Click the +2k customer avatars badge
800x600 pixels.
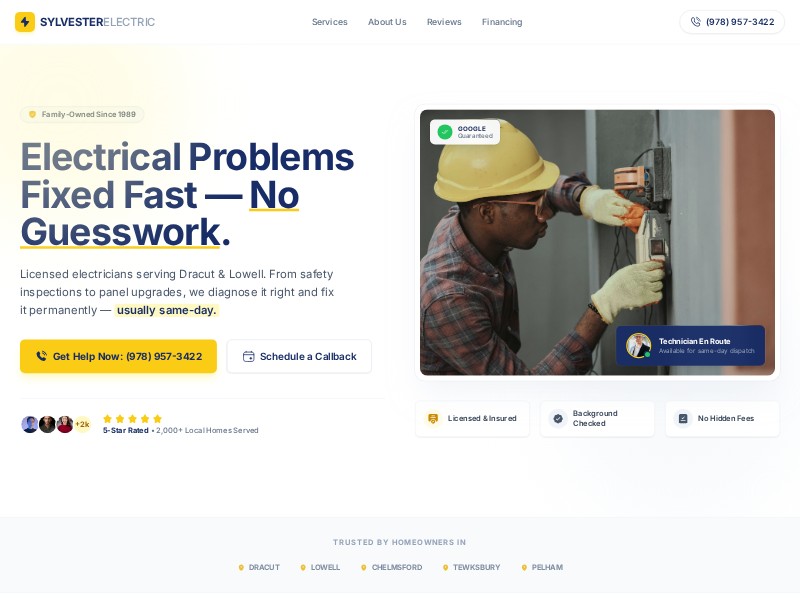[82, 424]
